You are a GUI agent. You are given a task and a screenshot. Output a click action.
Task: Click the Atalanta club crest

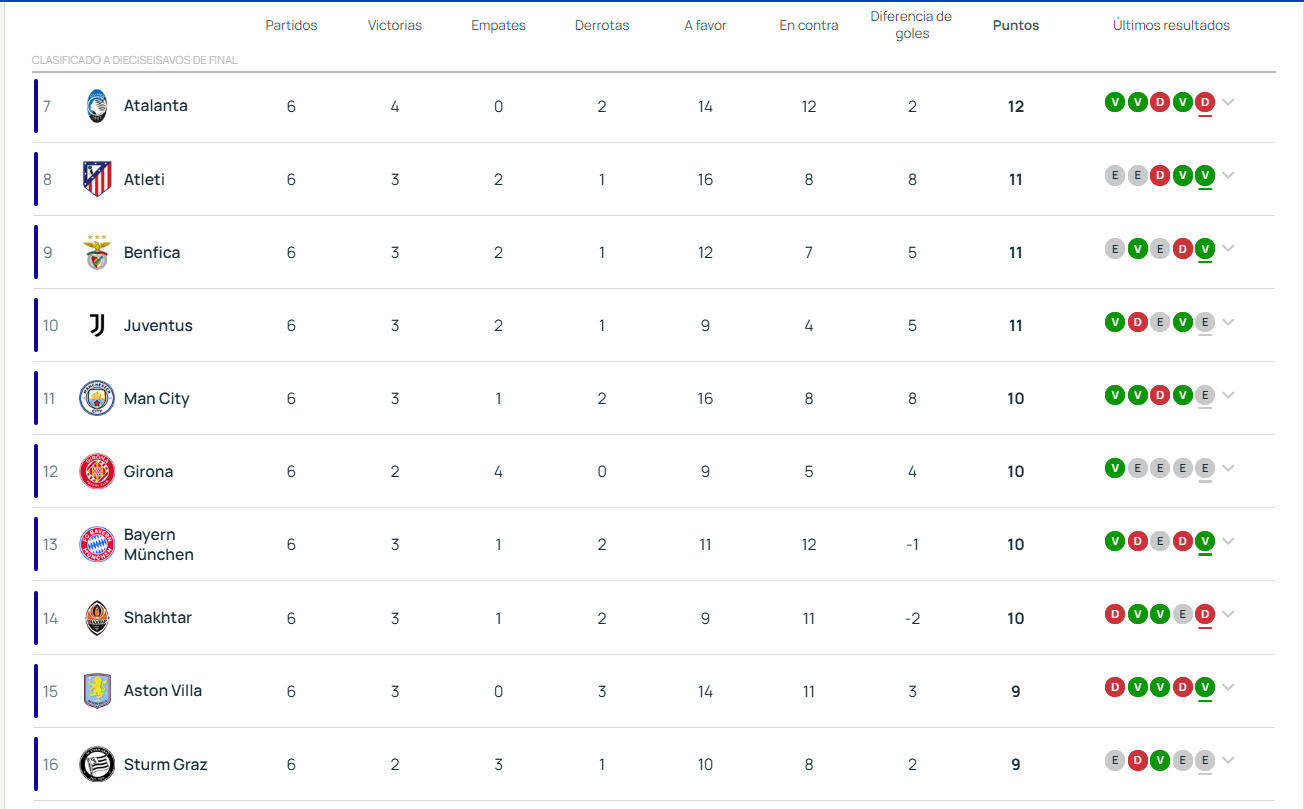(96, 106)
